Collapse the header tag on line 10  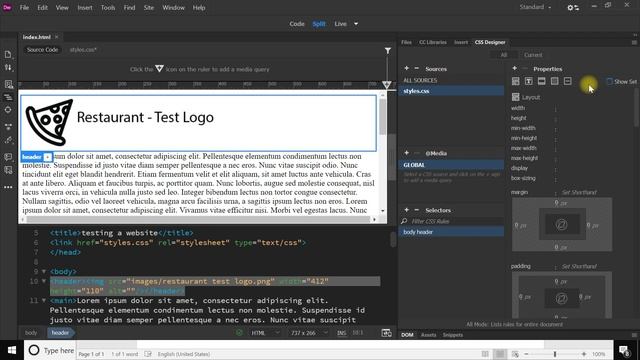click(44, 281)
